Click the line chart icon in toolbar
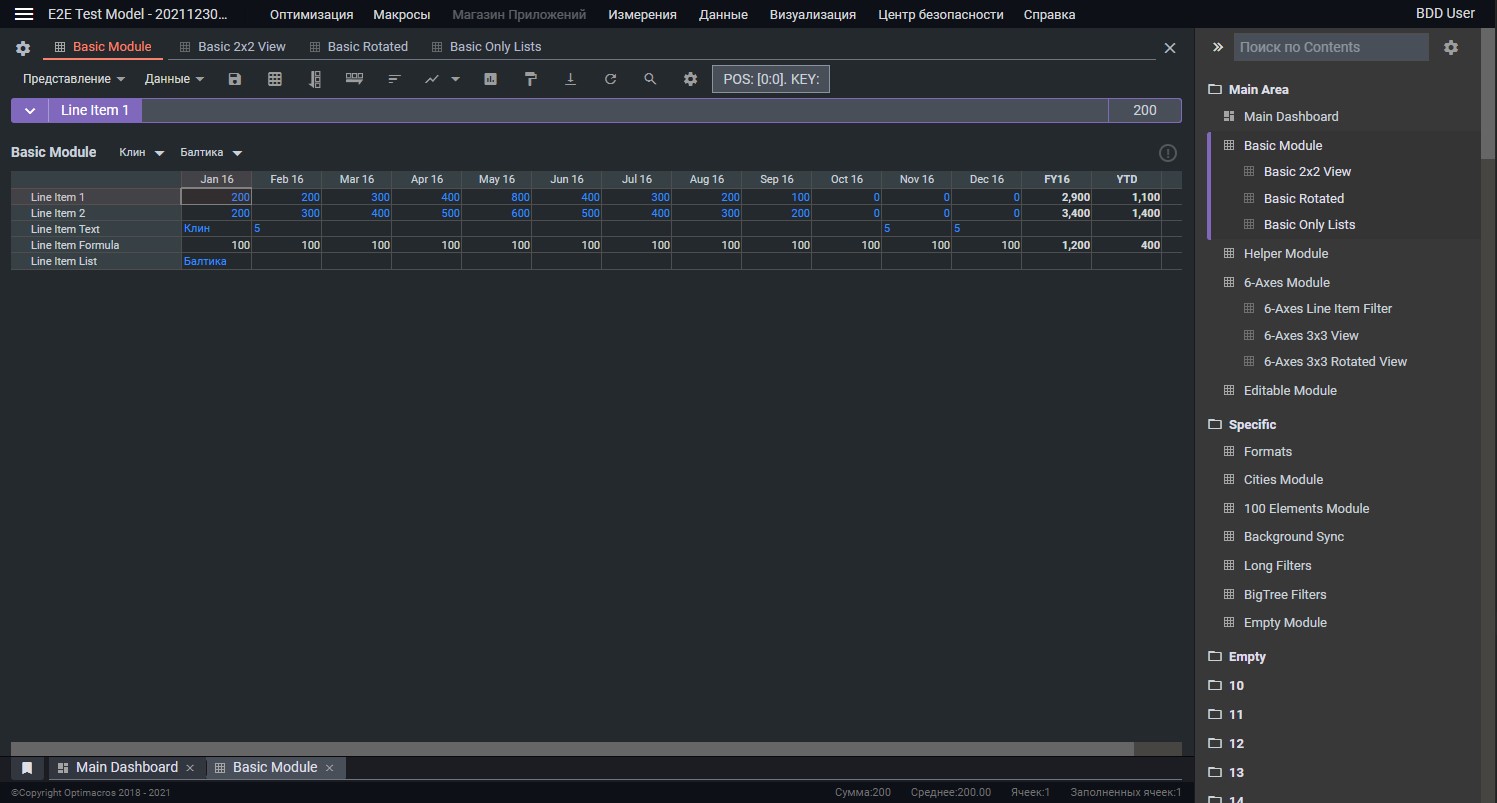 click(x=432, y=79)
